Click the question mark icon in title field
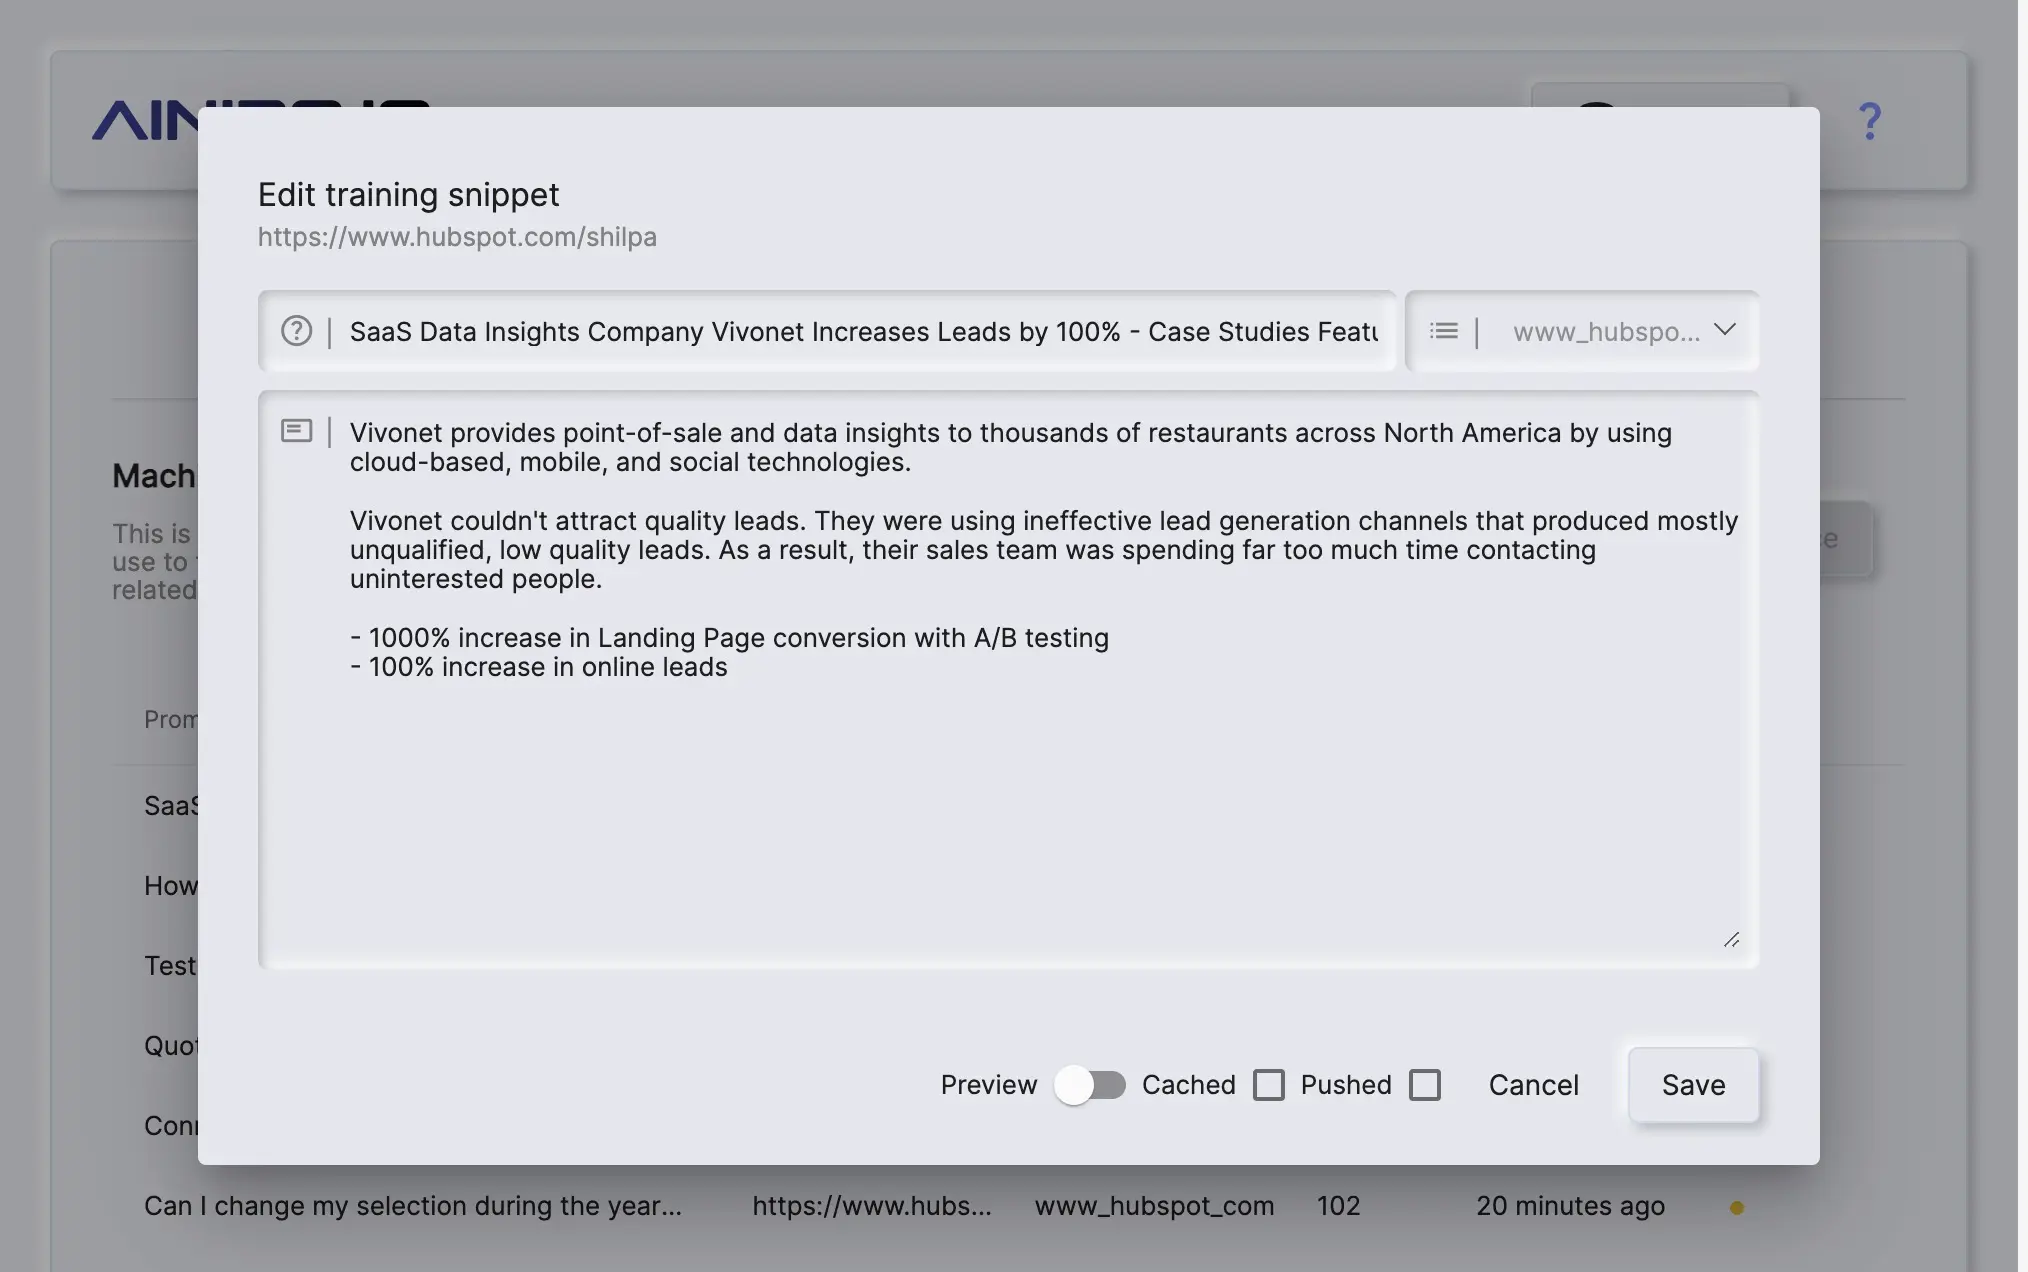Screen dimensions: 2028x1272 [x=296, y=331]
